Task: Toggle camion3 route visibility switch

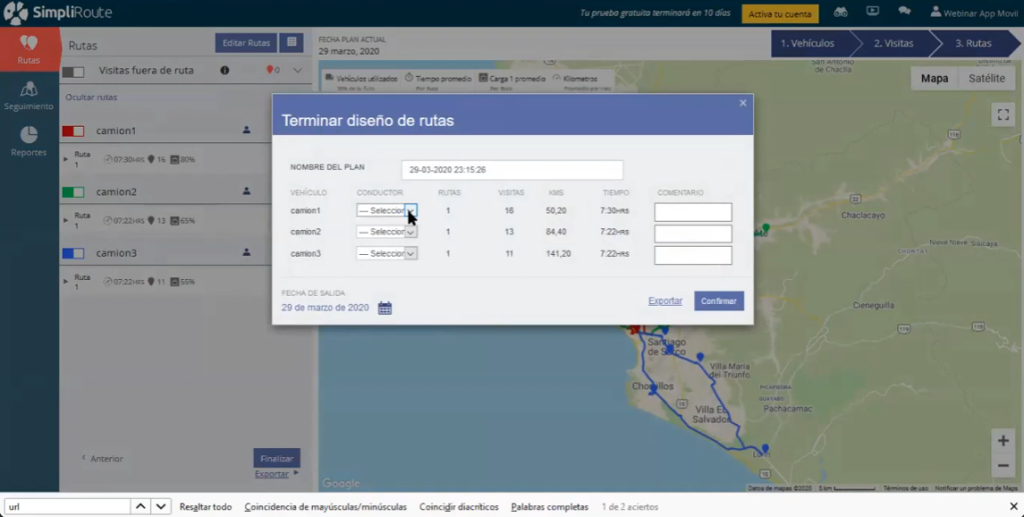Action: (73, 253)
